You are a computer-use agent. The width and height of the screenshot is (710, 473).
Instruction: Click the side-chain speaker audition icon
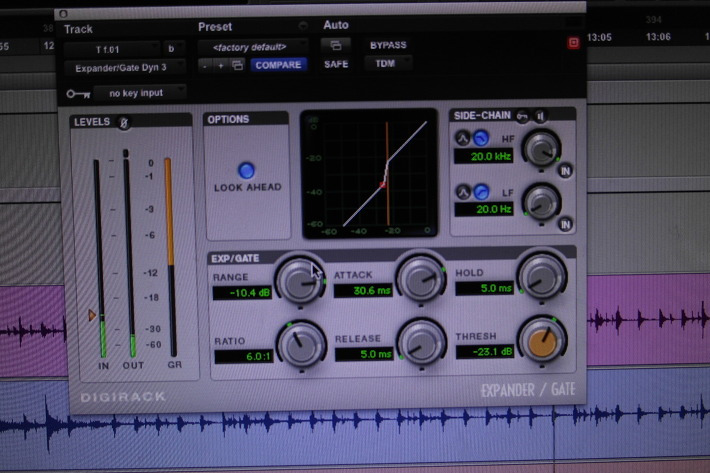coord(541,116)
